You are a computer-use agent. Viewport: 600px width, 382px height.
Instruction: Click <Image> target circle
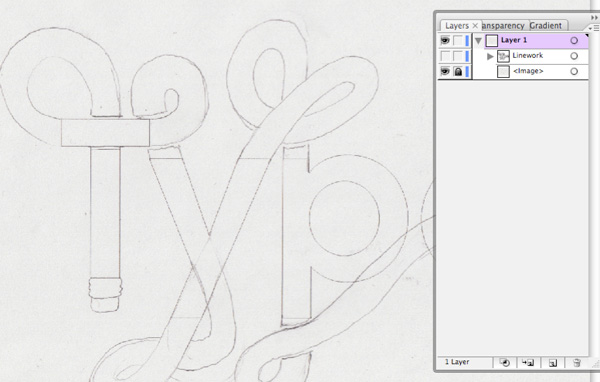[x=574, y=71]
